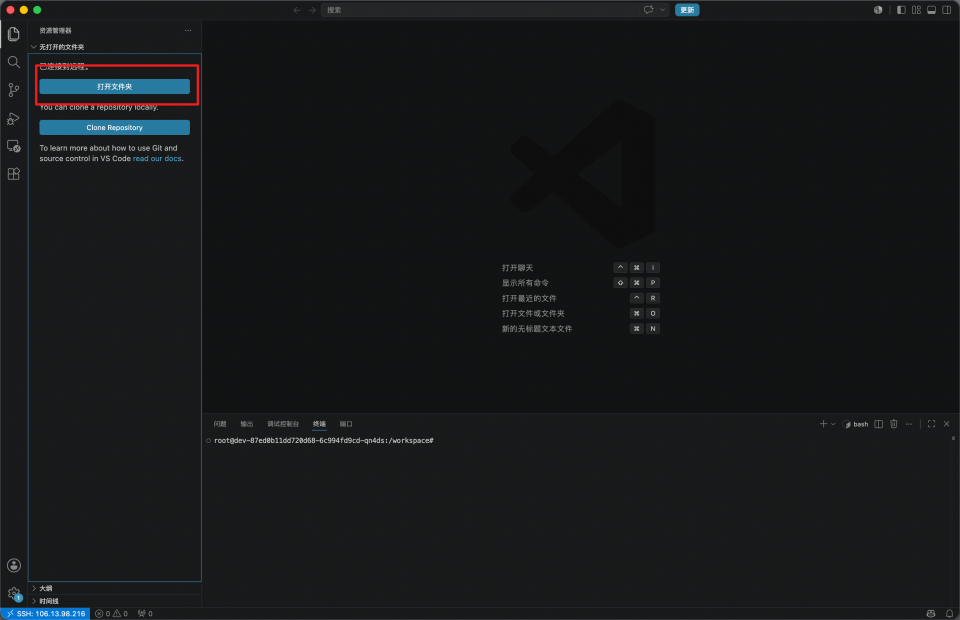Click the navigate back arrow
This screenshot has width=960, height=620.
(297, 10)
